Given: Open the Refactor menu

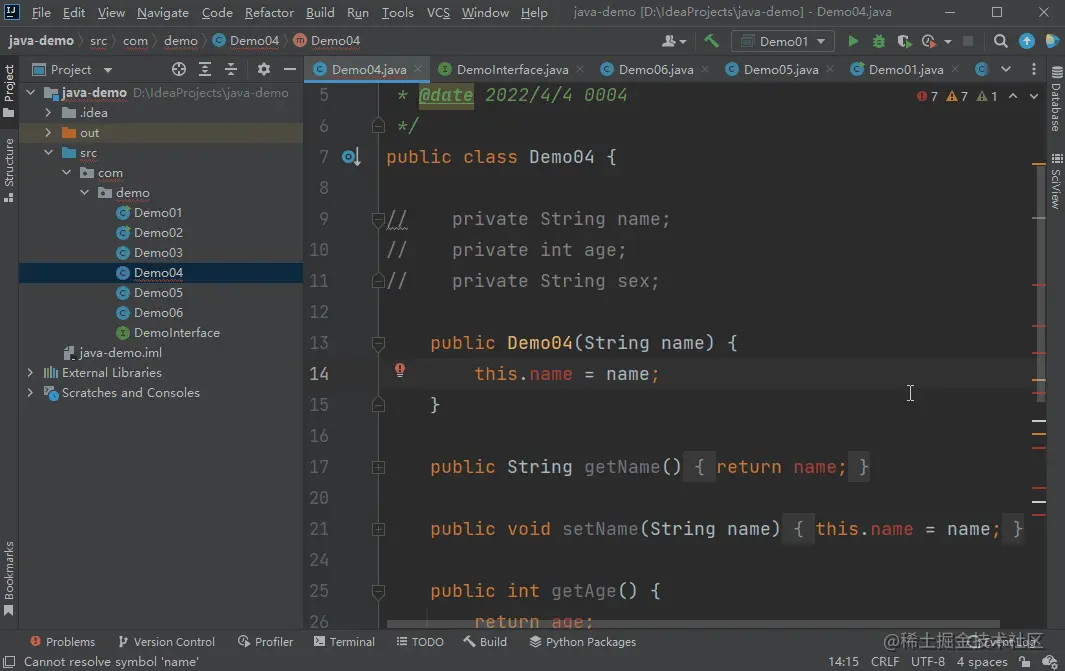Looking at the screenshot, I should (269, 13).
